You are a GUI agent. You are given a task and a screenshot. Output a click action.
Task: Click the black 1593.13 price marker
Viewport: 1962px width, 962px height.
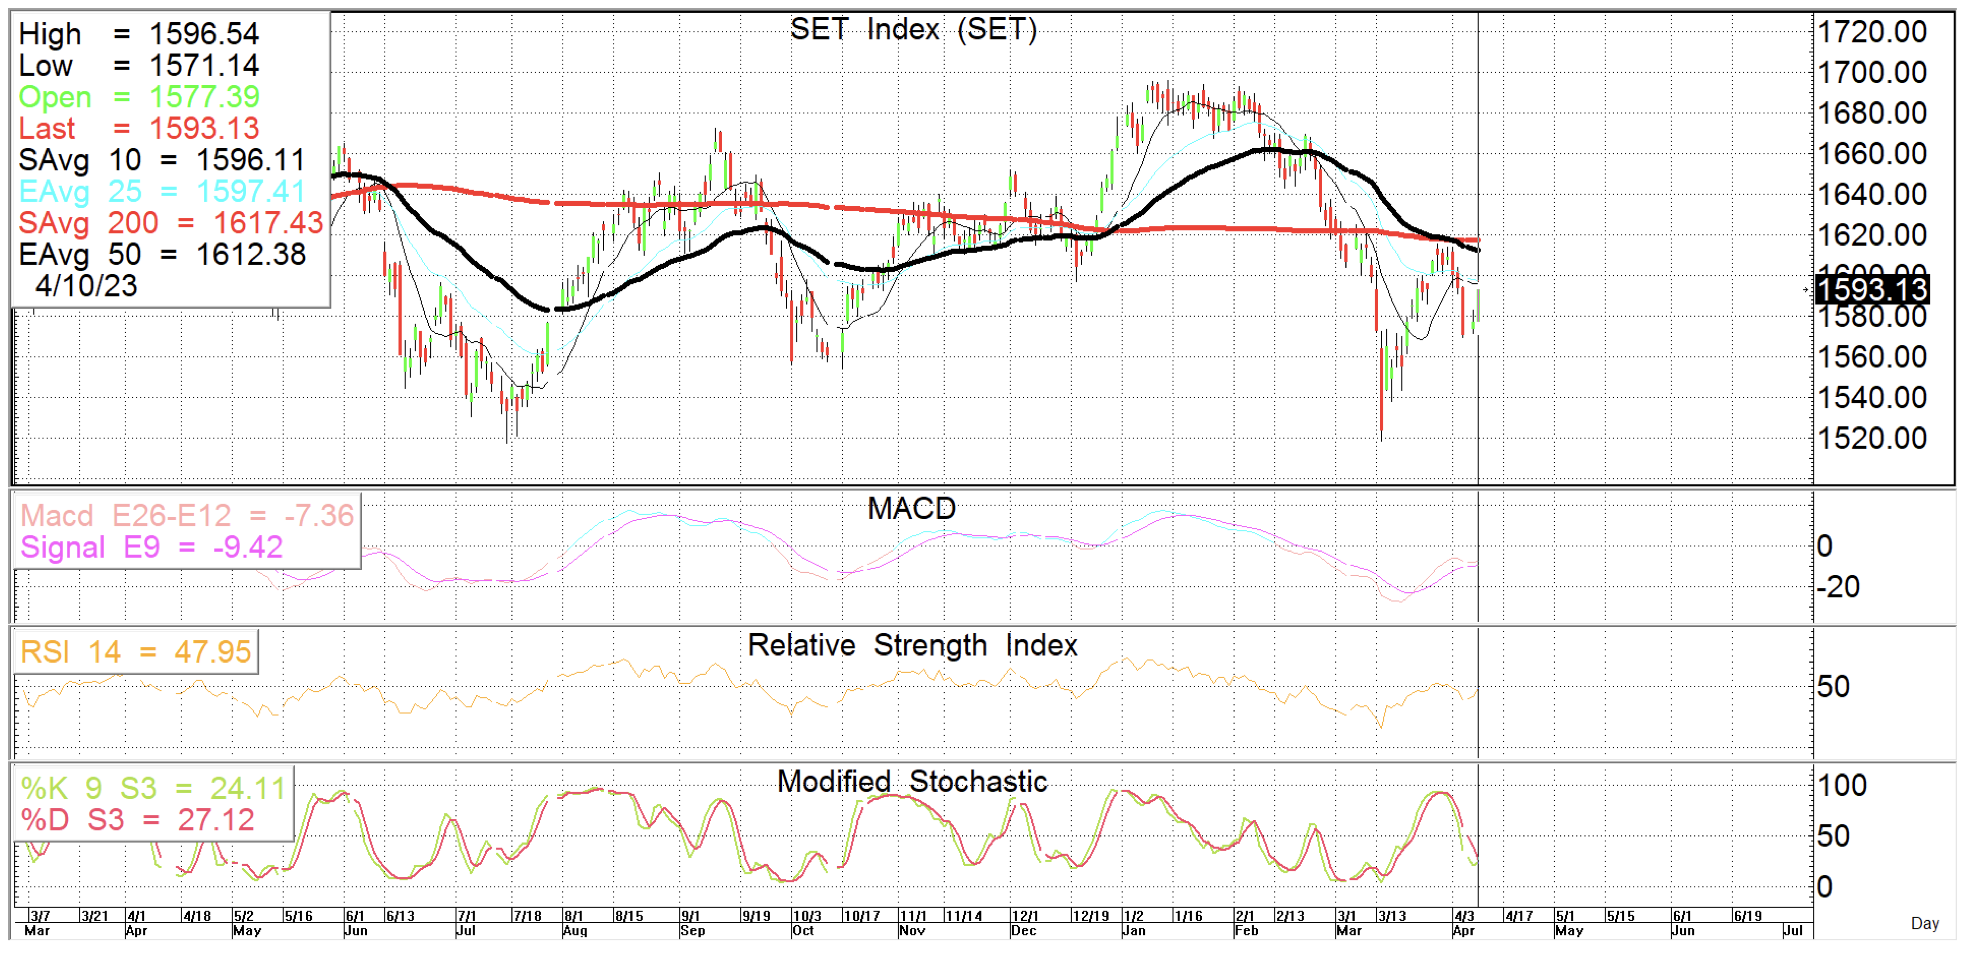(x=1872, y=290)
